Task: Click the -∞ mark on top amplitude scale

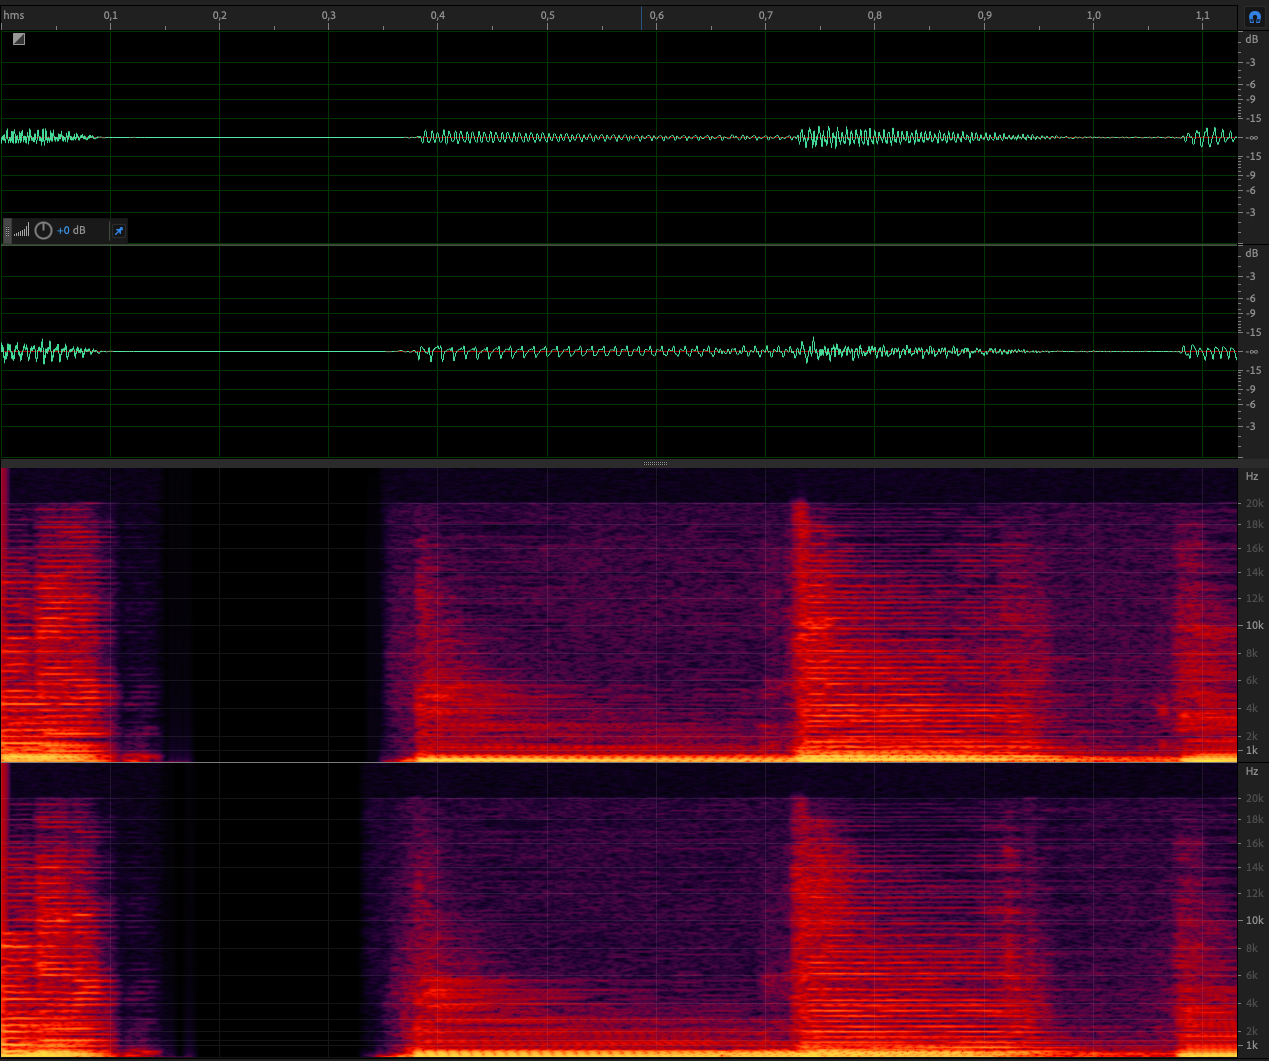Action: click(1252, 138)
